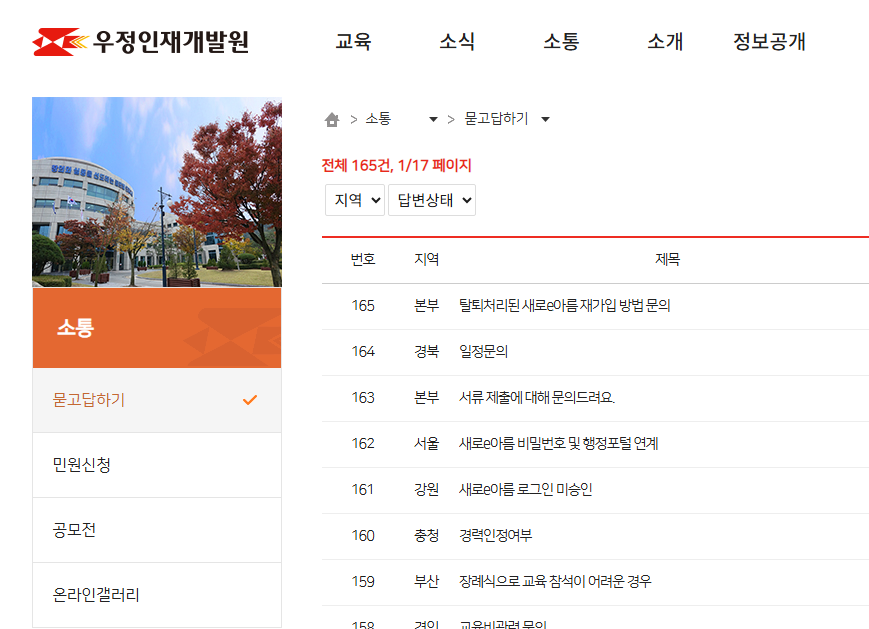Open the 소통 top menu
Image resolution: width=869 pixels, height=629 pixels.
click(x=561, y=41)
